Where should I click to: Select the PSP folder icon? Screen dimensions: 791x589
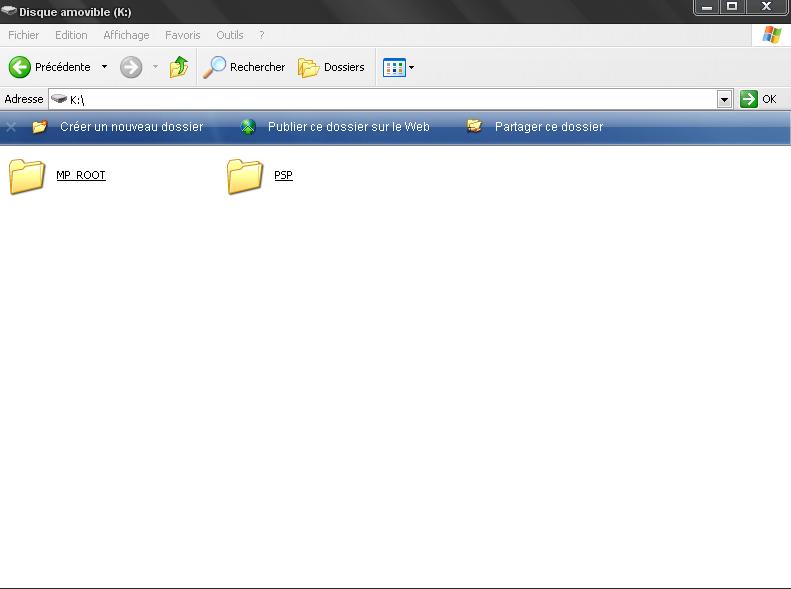[x=245, y=176]
